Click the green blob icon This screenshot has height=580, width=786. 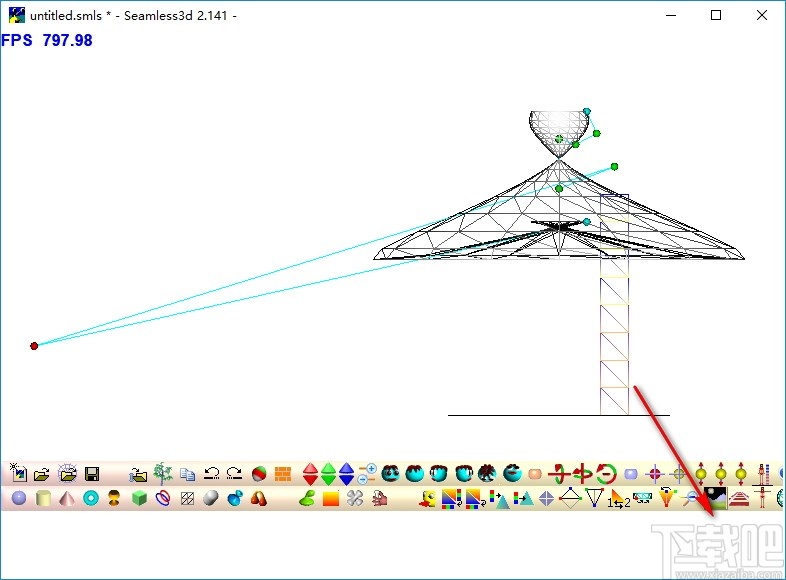pyautogui.click(x=307, y=498)
